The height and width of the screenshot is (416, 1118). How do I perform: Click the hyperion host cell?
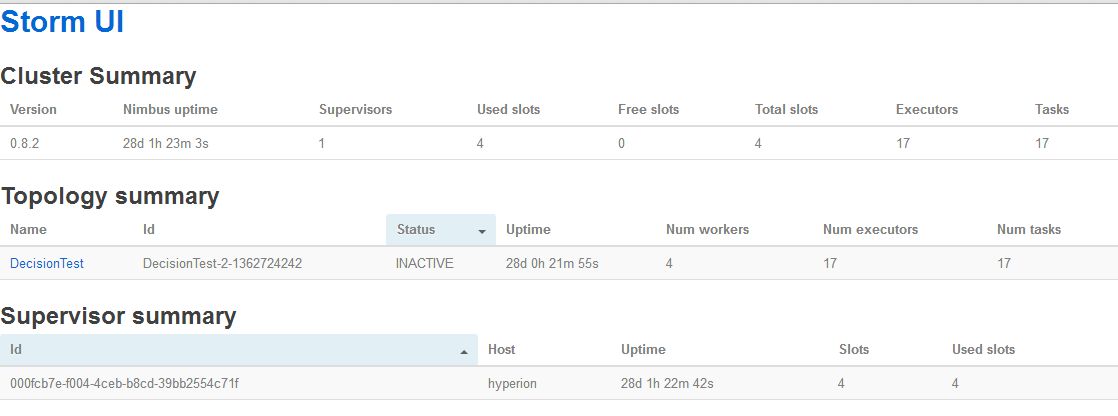click(x=512, y=384)
